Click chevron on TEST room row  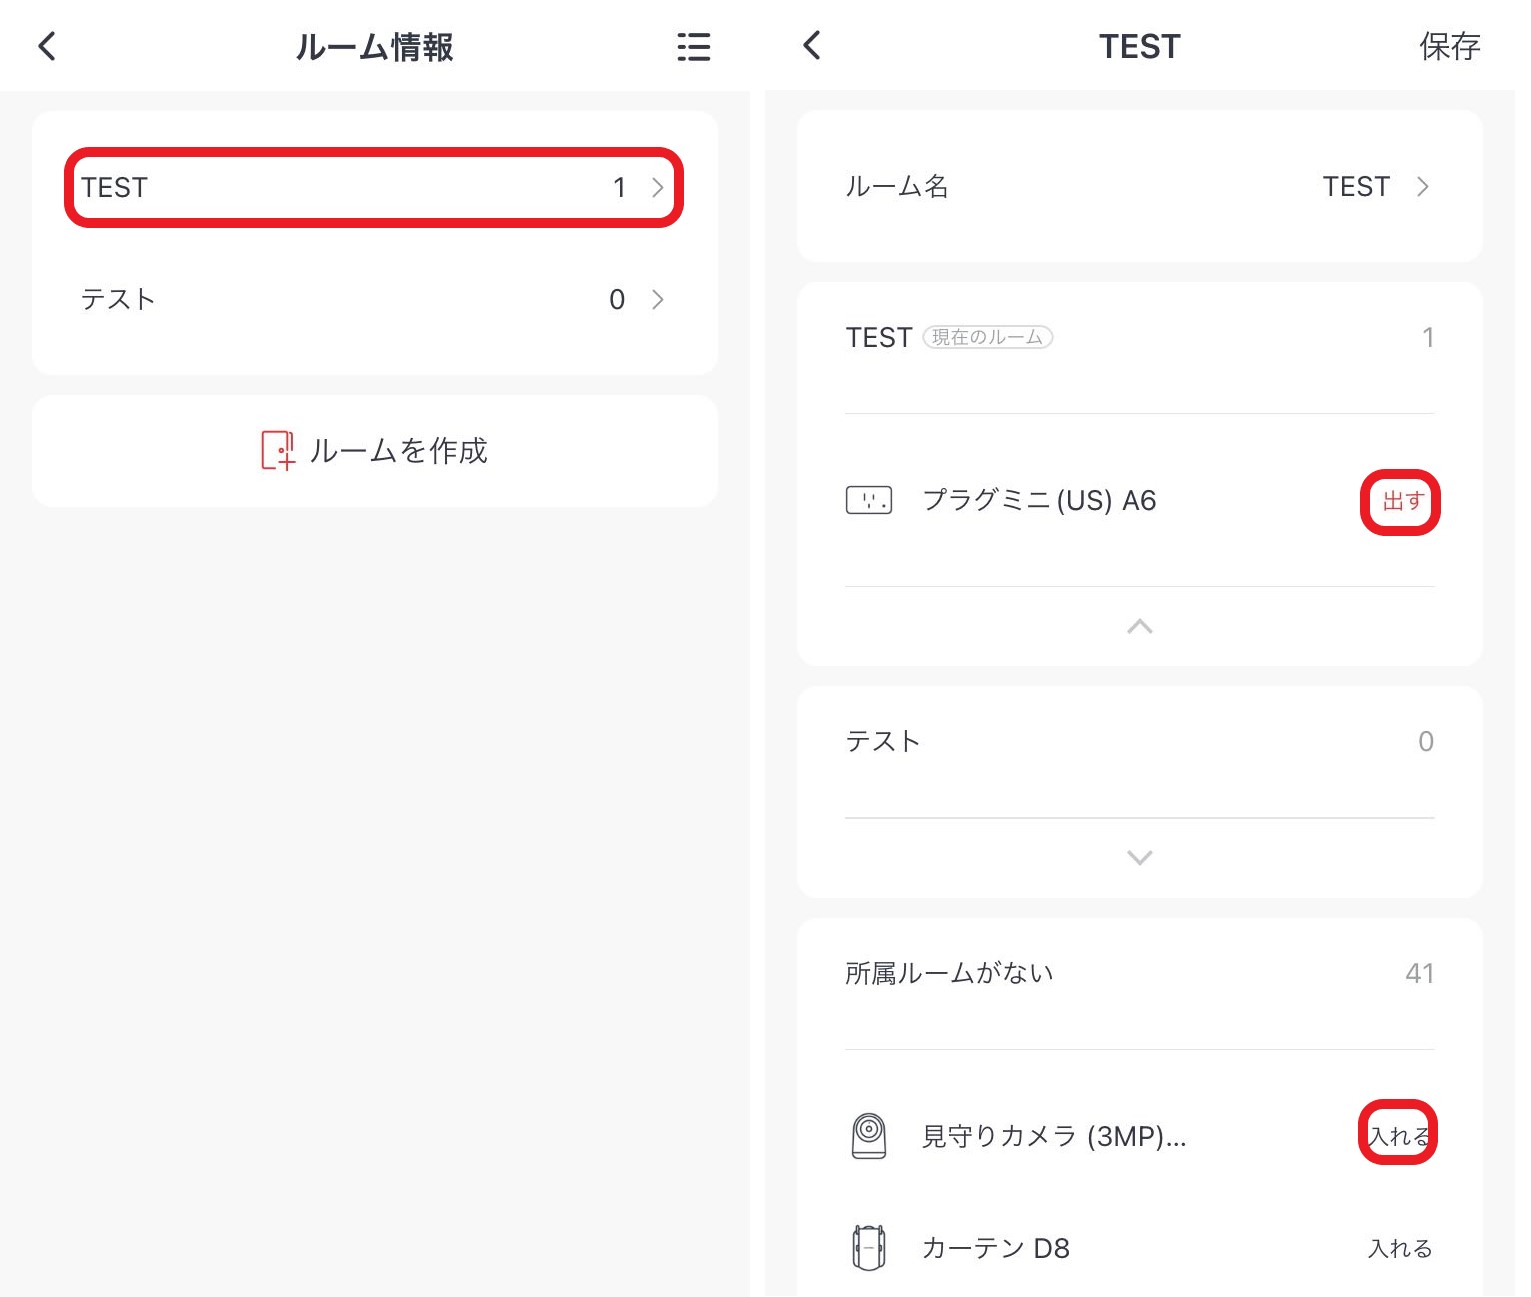coord(657,187)
